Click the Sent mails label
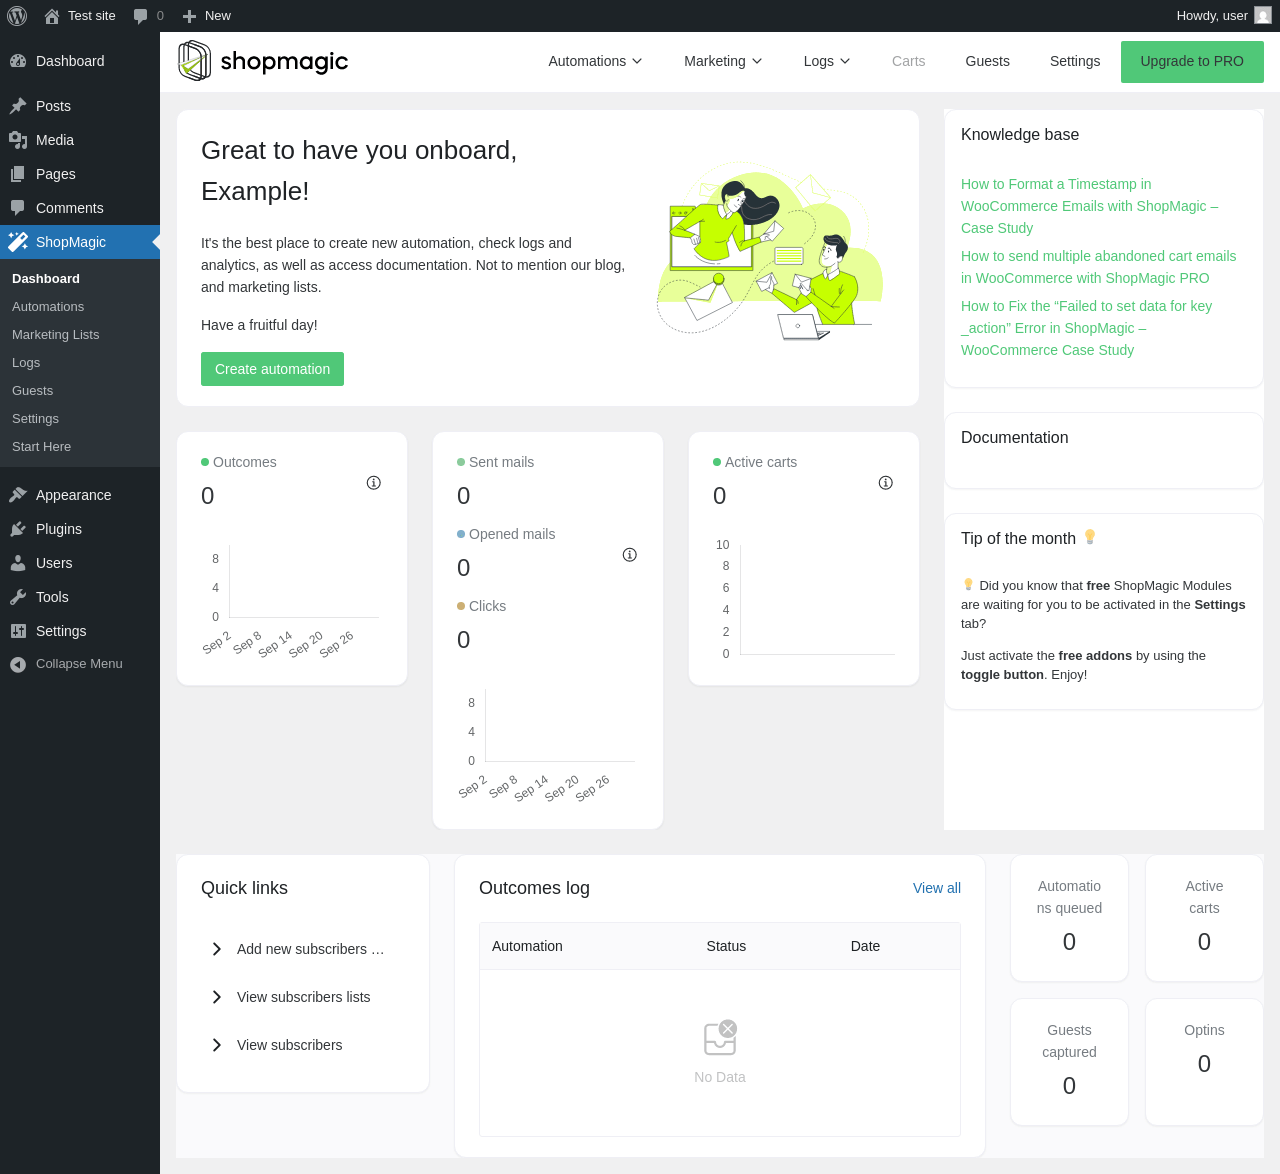The height and width of the screenshot is (1174, 1280). pos(501,462)
